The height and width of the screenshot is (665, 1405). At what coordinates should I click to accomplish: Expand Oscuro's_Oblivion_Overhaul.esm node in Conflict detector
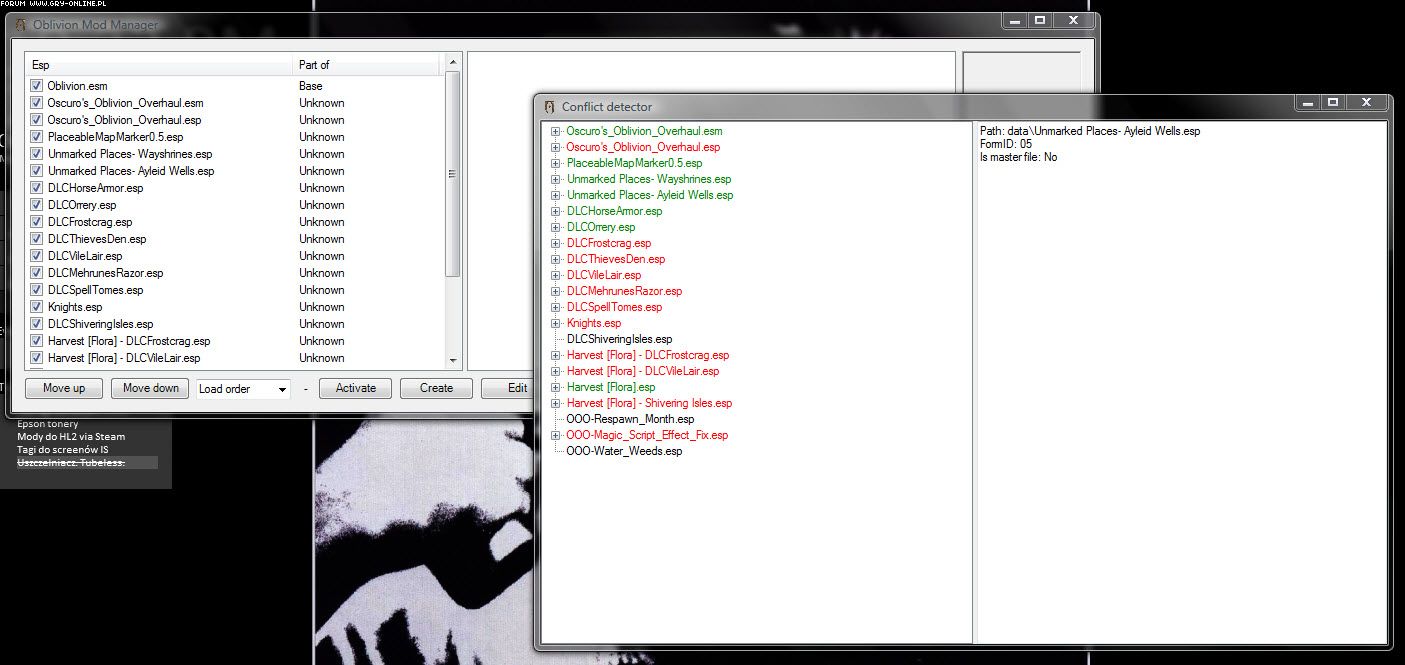point(556,131)
